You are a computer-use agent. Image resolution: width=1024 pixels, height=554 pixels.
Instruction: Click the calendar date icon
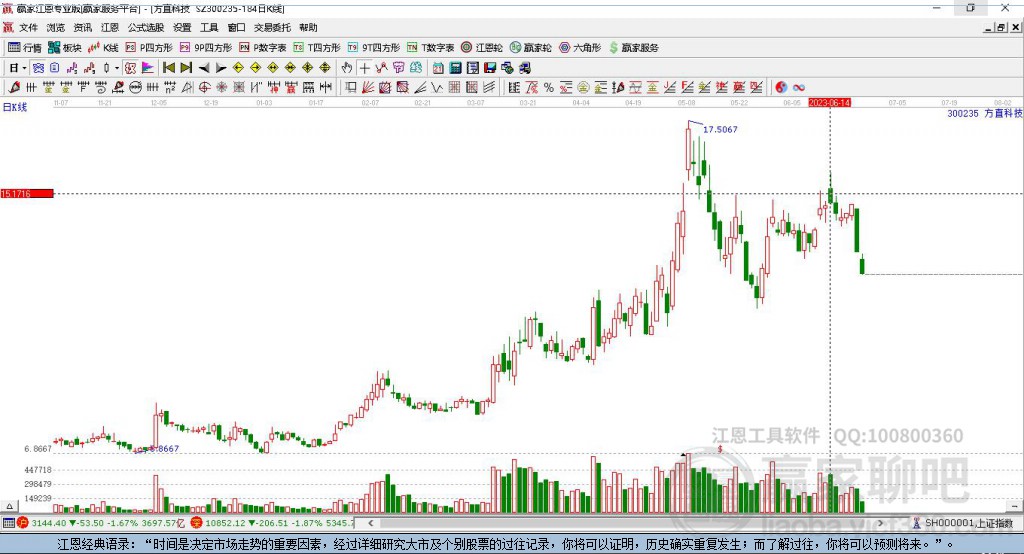(x=438, y=68)
